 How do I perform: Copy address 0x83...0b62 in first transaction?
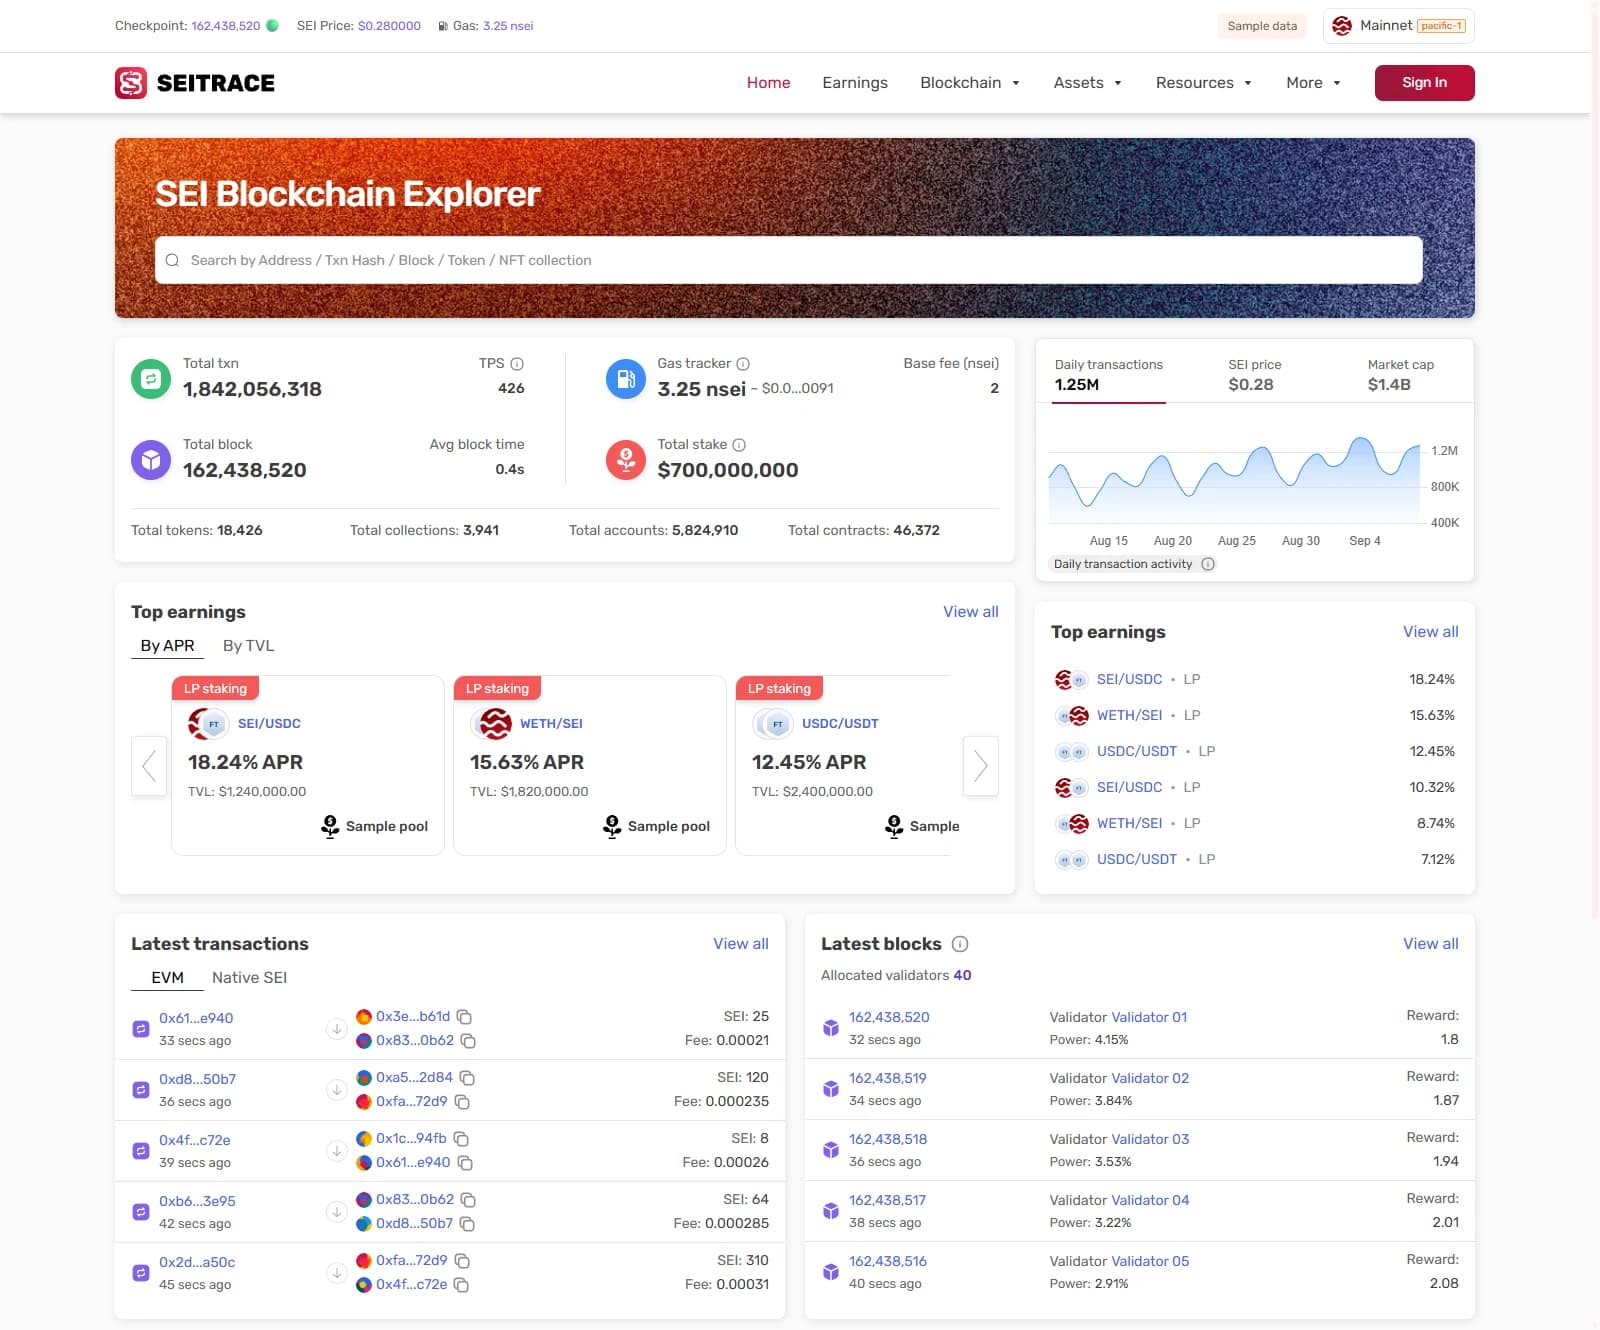pos(468,1041)
